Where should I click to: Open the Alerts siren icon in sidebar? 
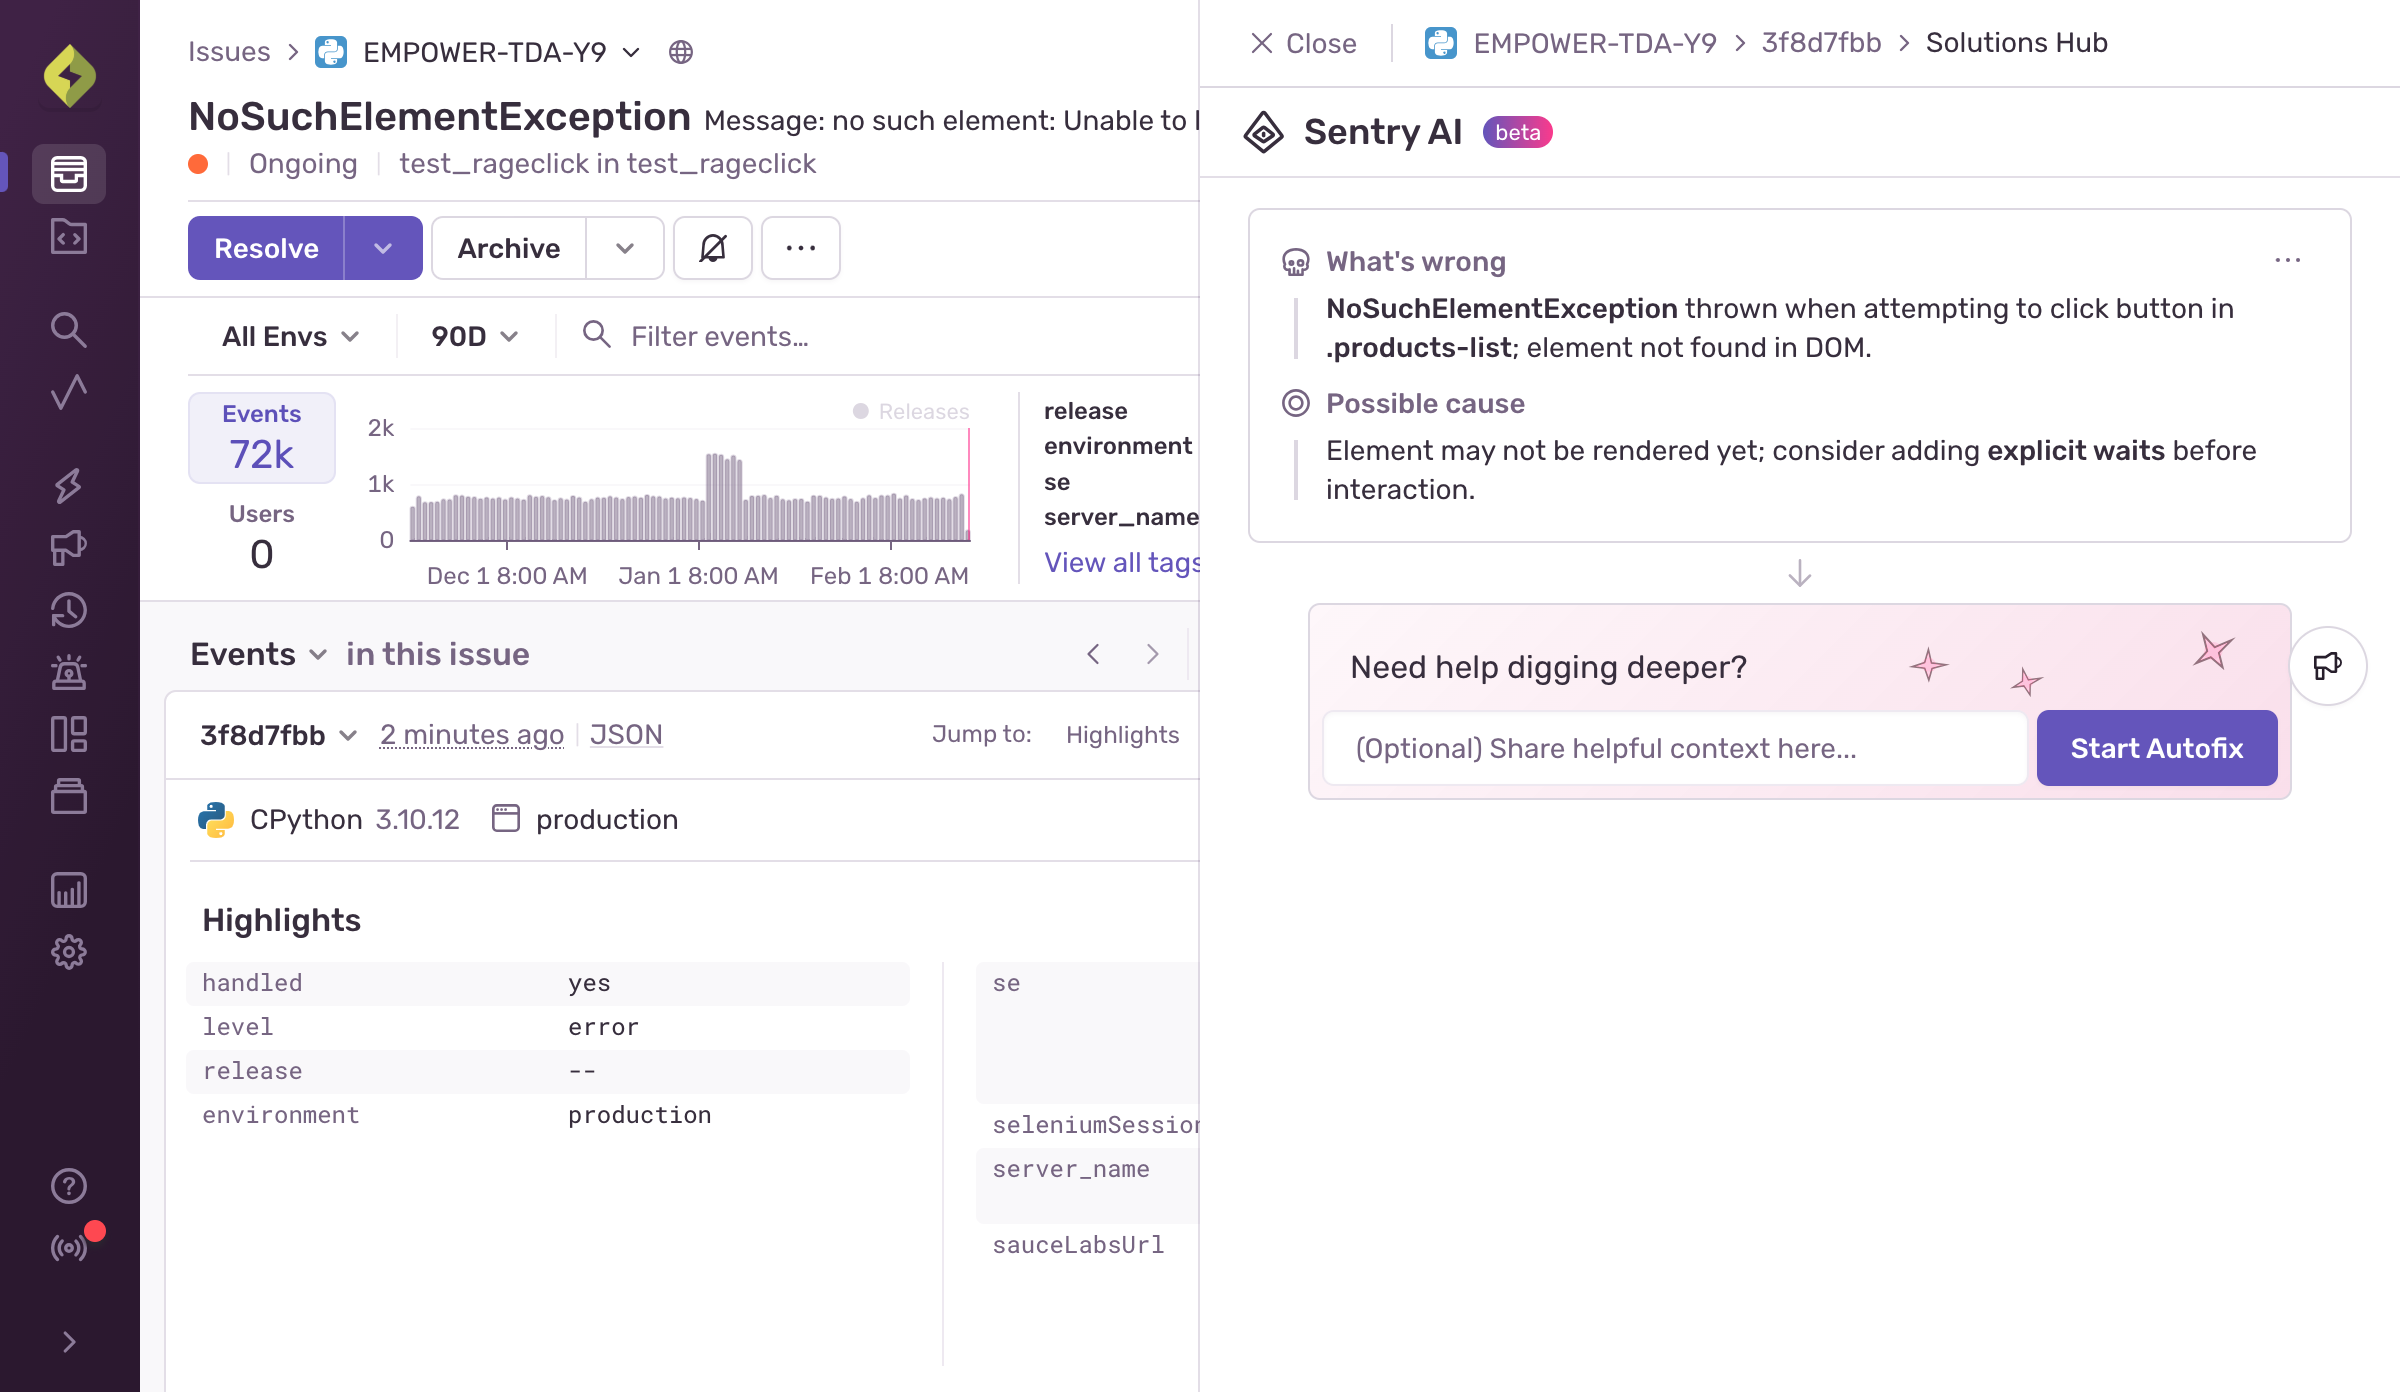pyautogui.click(x=68, y=672)
